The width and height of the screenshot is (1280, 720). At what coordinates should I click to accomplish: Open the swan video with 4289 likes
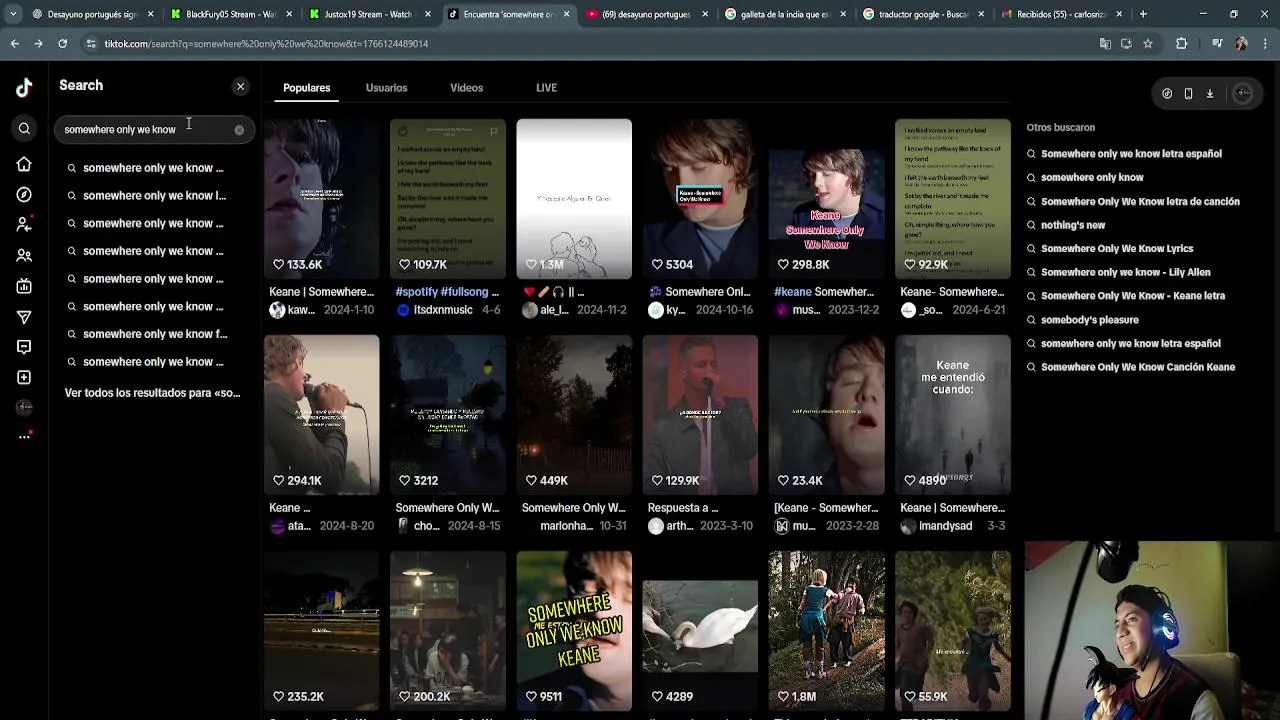700,631
